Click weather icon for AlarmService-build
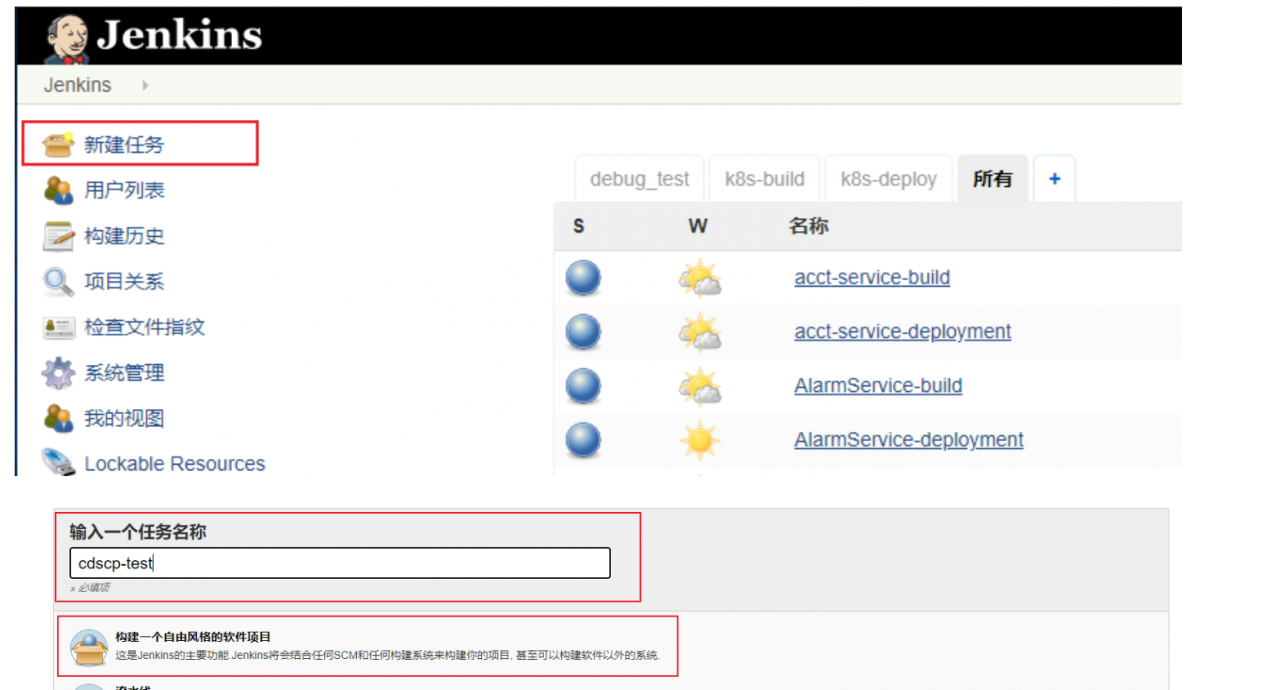Screen dimensions: 1280x690 (700, 387)
